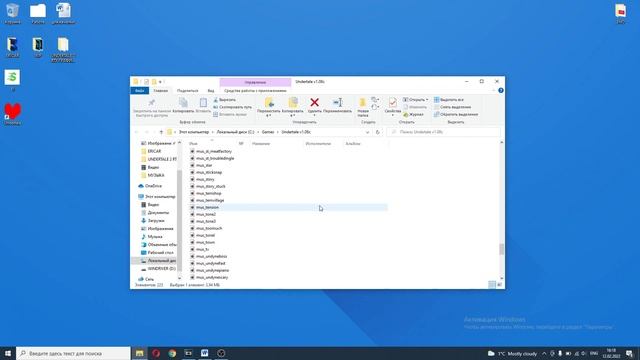Click Opera browser icon in taskbar
640x360 pixels.
click(156, 353)
